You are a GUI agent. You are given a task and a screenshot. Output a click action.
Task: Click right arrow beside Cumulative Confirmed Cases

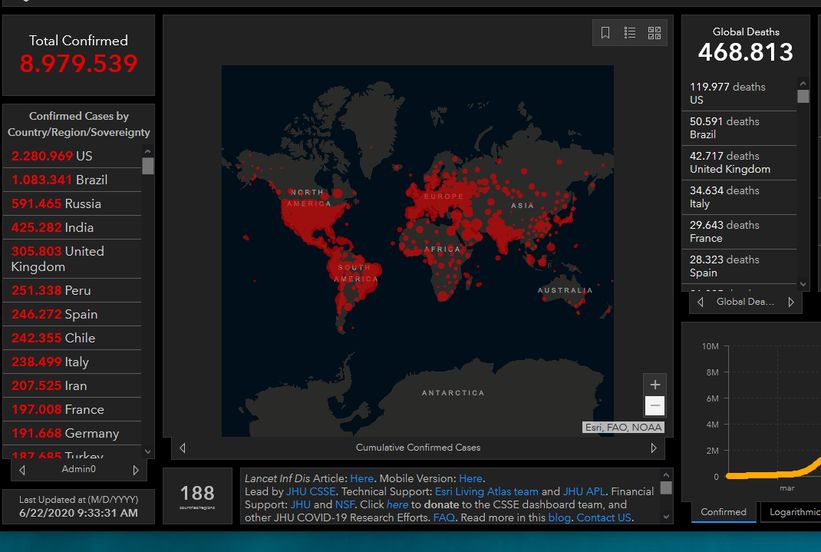654,448
